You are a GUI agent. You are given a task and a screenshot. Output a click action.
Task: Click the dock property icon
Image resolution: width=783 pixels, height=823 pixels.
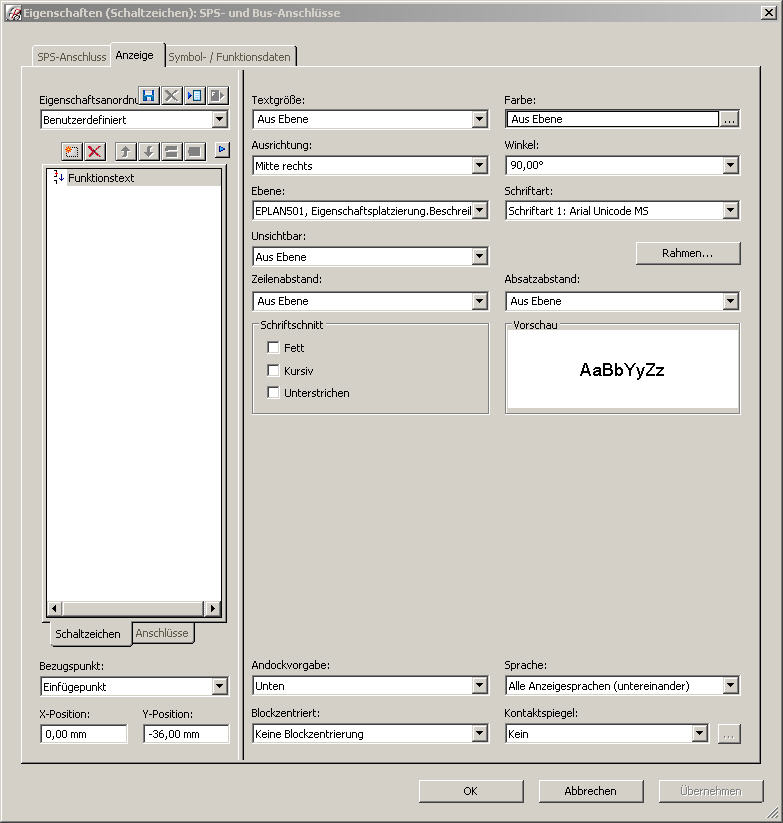point(194,152)
